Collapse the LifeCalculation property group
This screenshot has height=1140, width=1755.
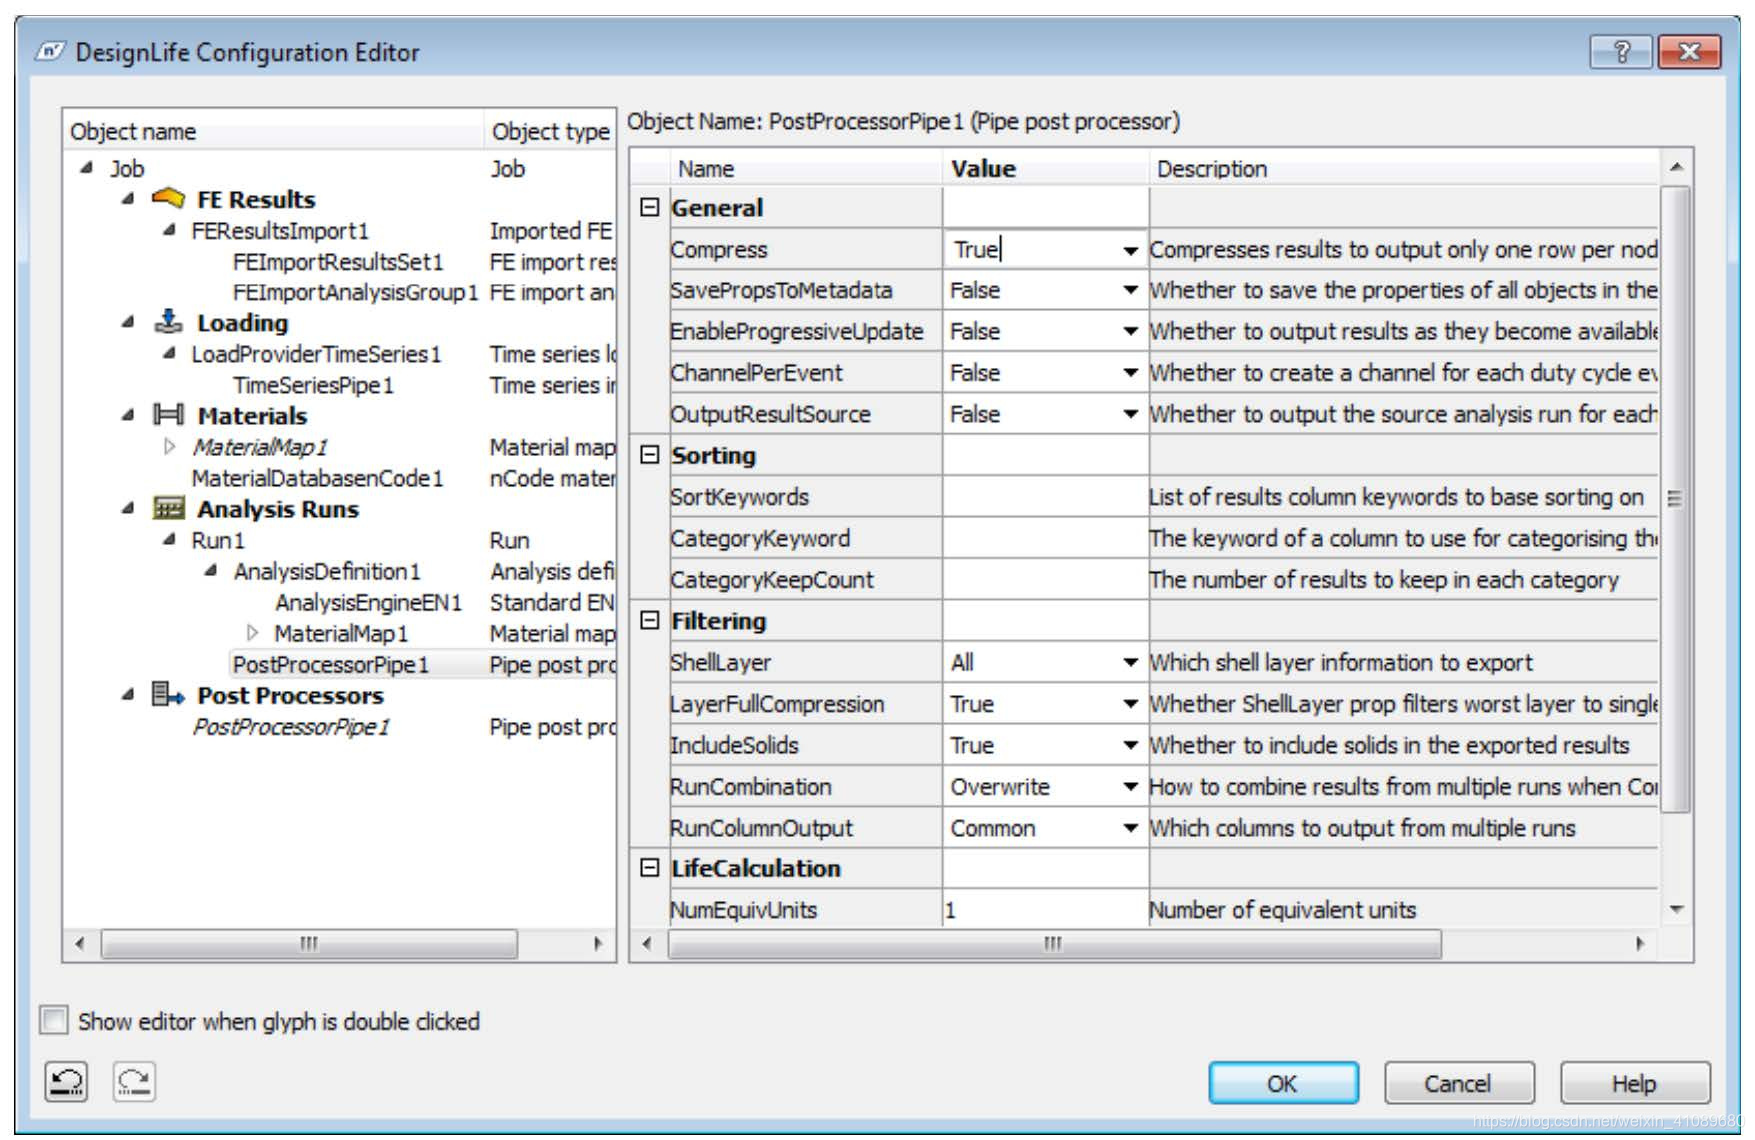(650, 867)
